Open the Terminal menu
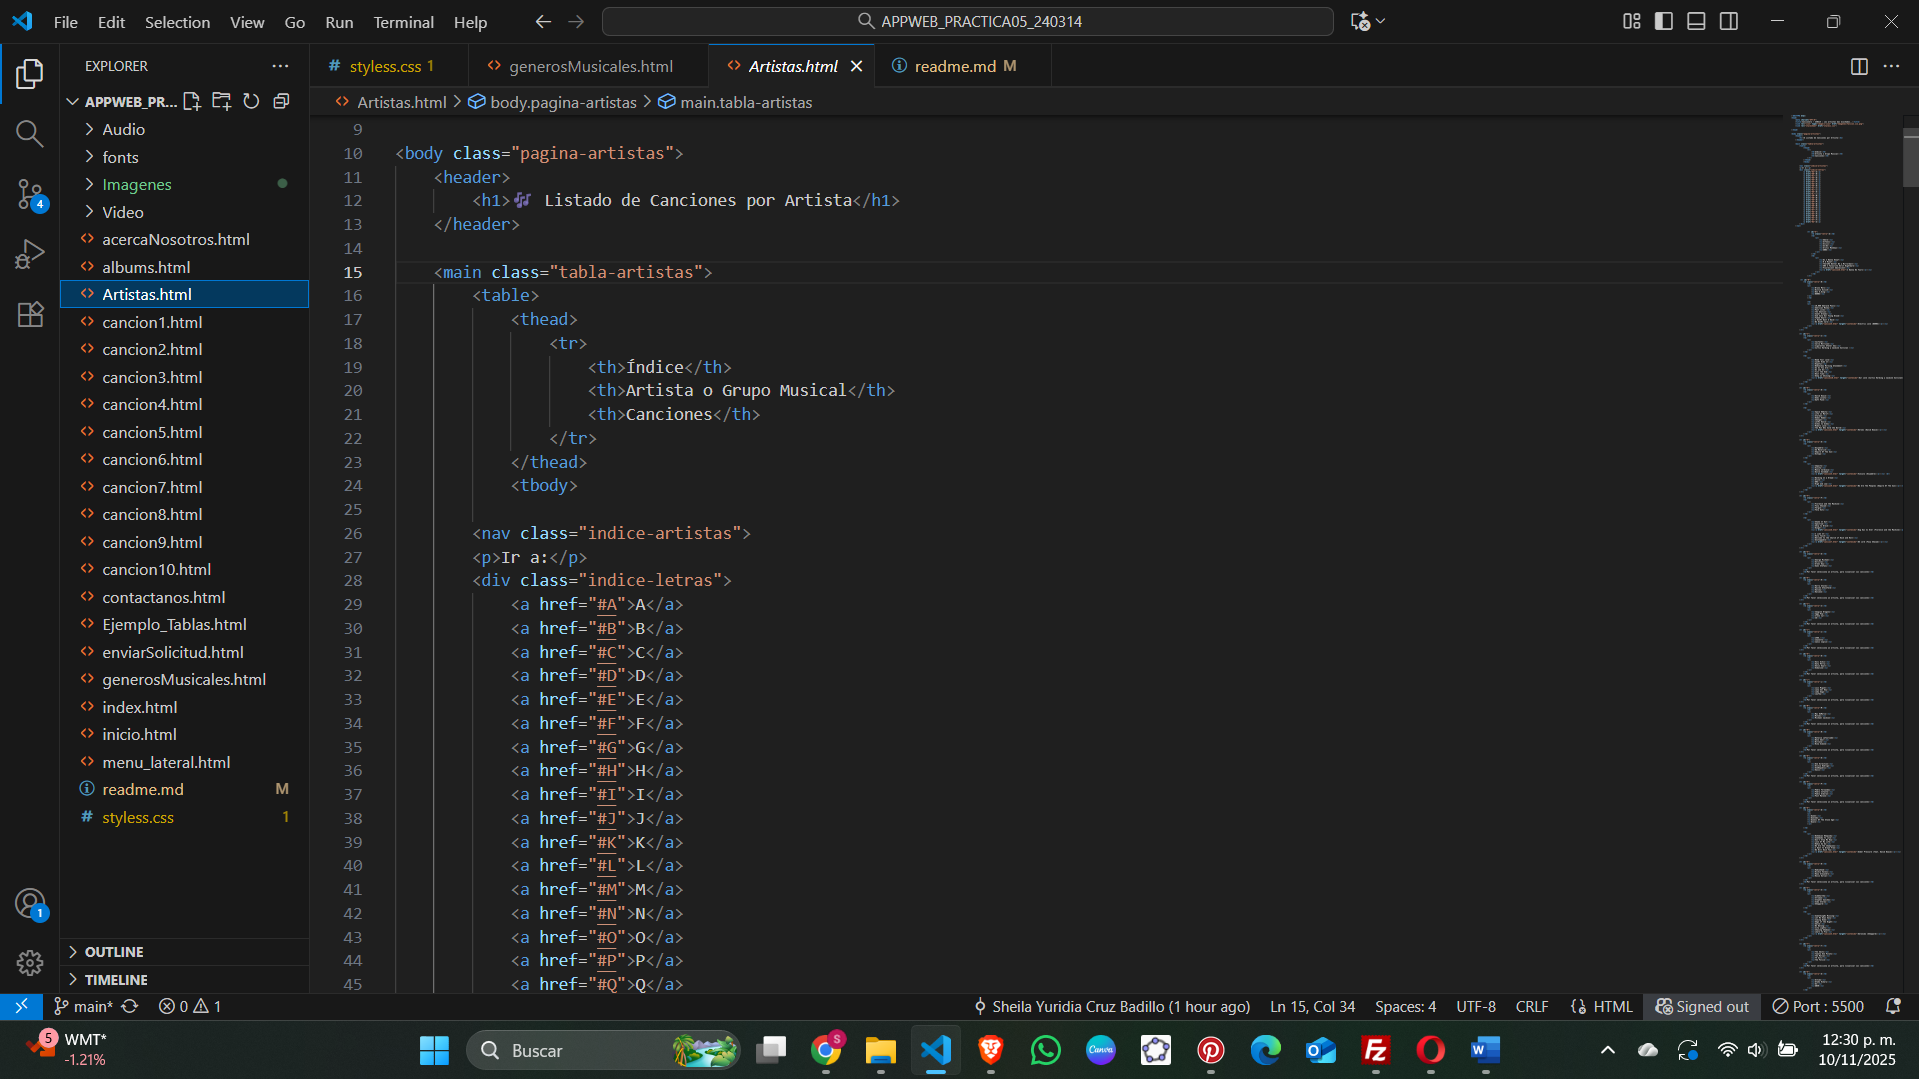This screenshot has width=1919, height=1079. click(x=403, y=22)
